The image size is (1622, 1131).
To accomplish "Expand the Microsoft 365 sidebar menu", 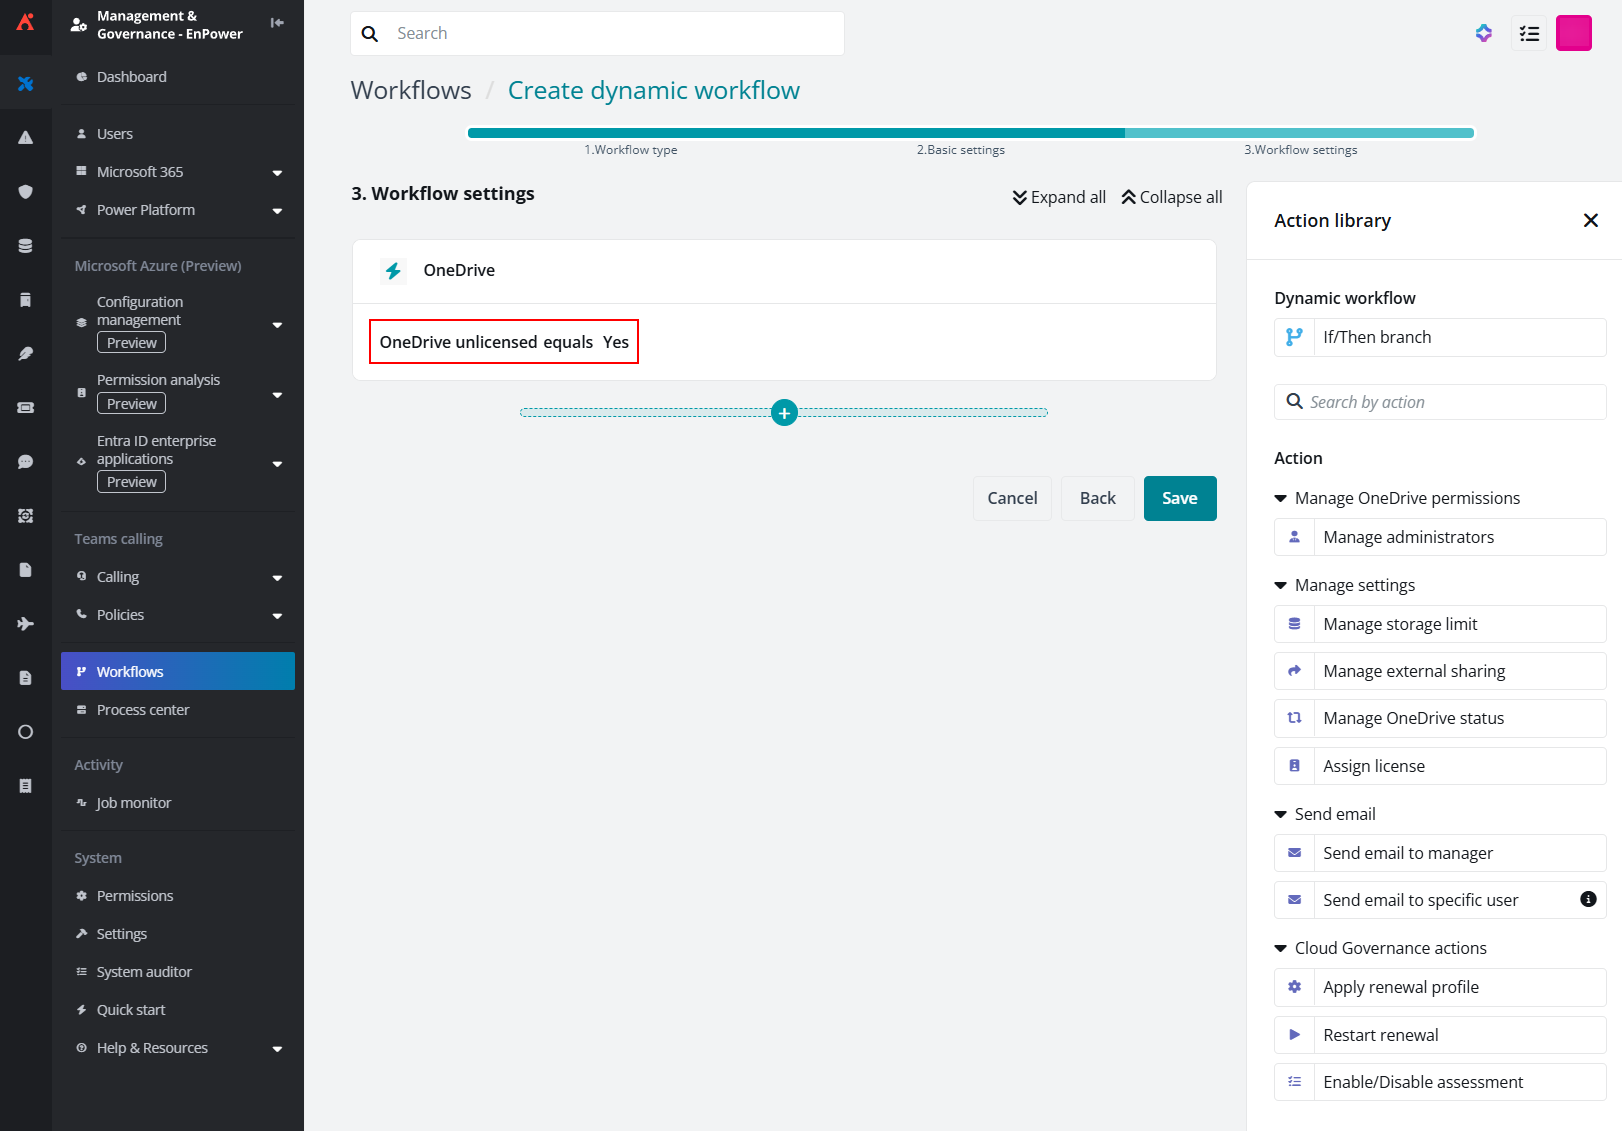I will [277, 173].
